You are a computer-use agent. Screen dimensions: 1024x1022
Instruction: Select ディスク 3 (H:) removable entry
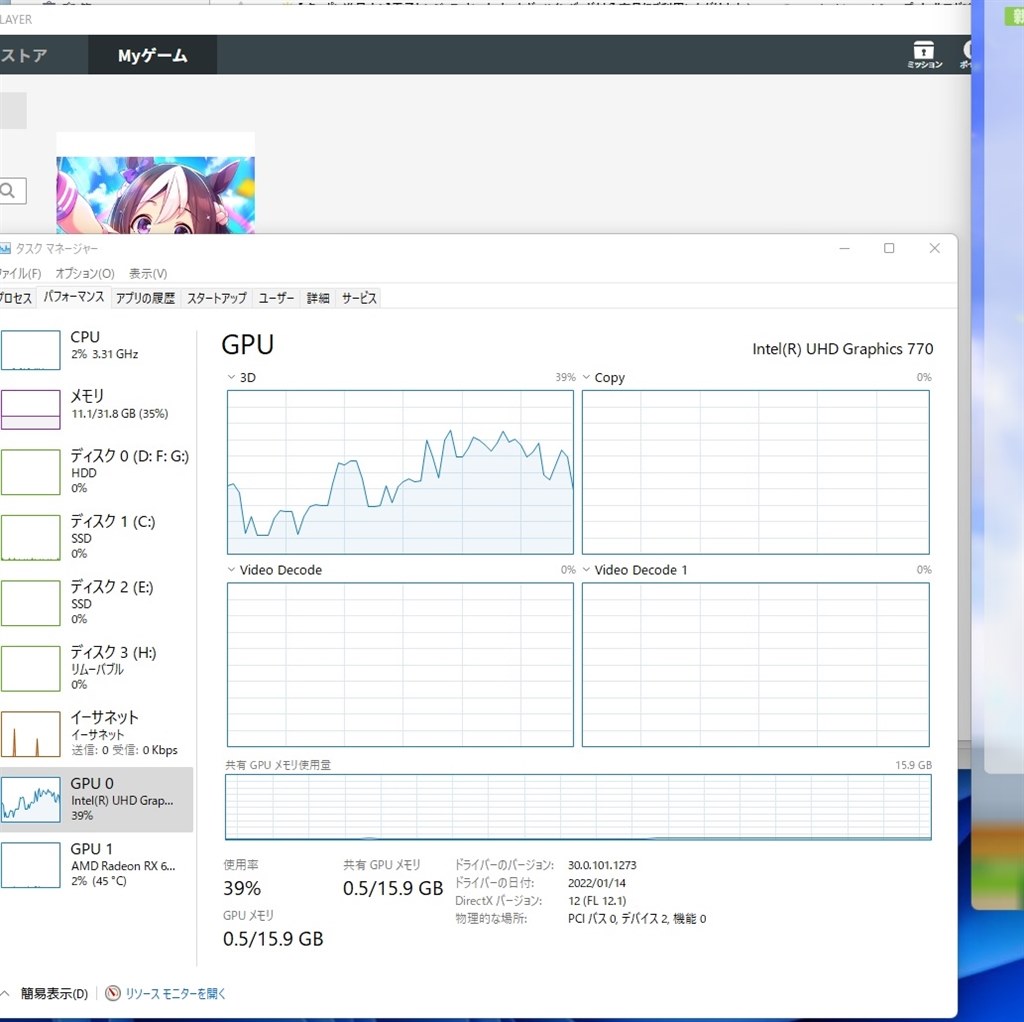(97, 667)
